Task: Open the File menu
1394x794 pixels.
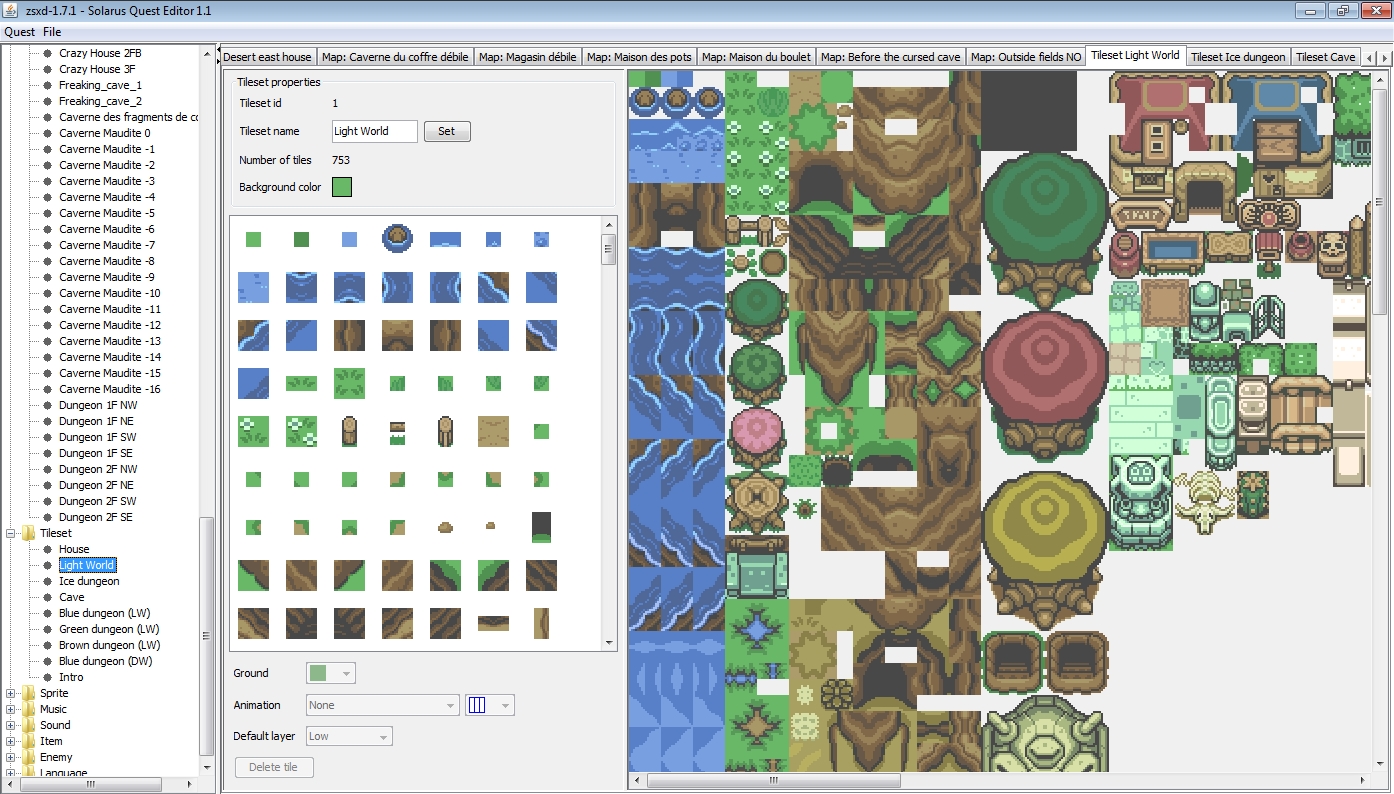Action: [52, 32]
